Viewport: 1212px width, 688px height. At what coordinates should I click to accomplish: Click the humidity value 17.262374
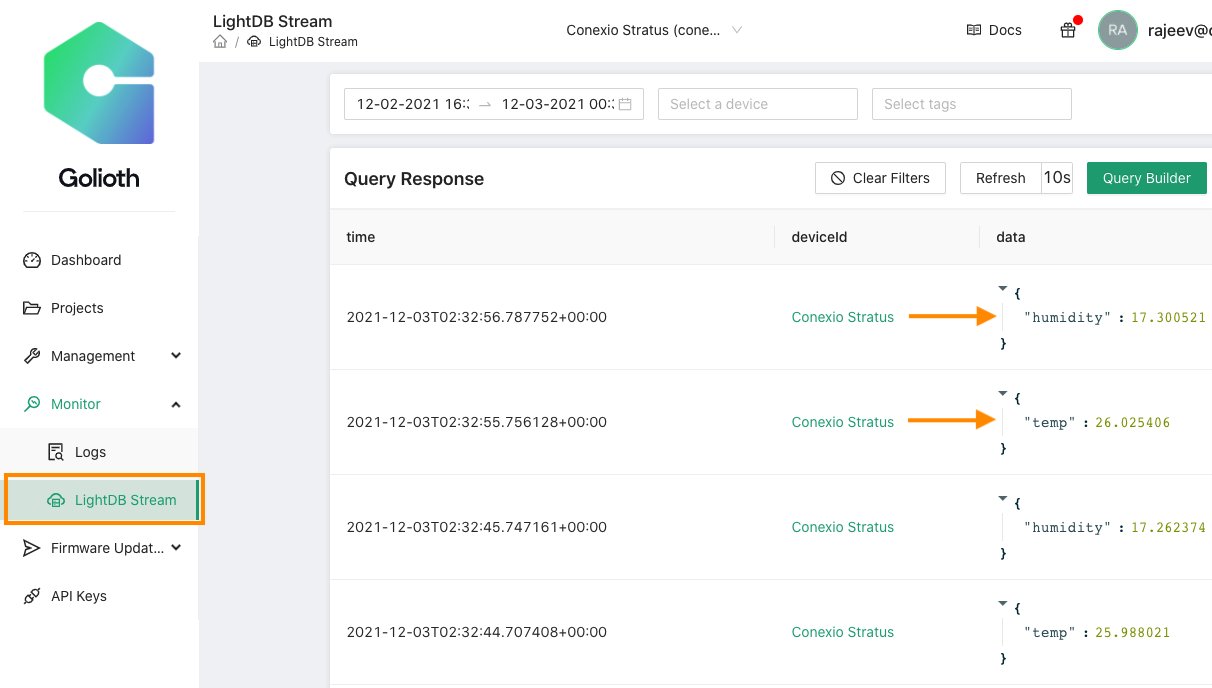1168,527
